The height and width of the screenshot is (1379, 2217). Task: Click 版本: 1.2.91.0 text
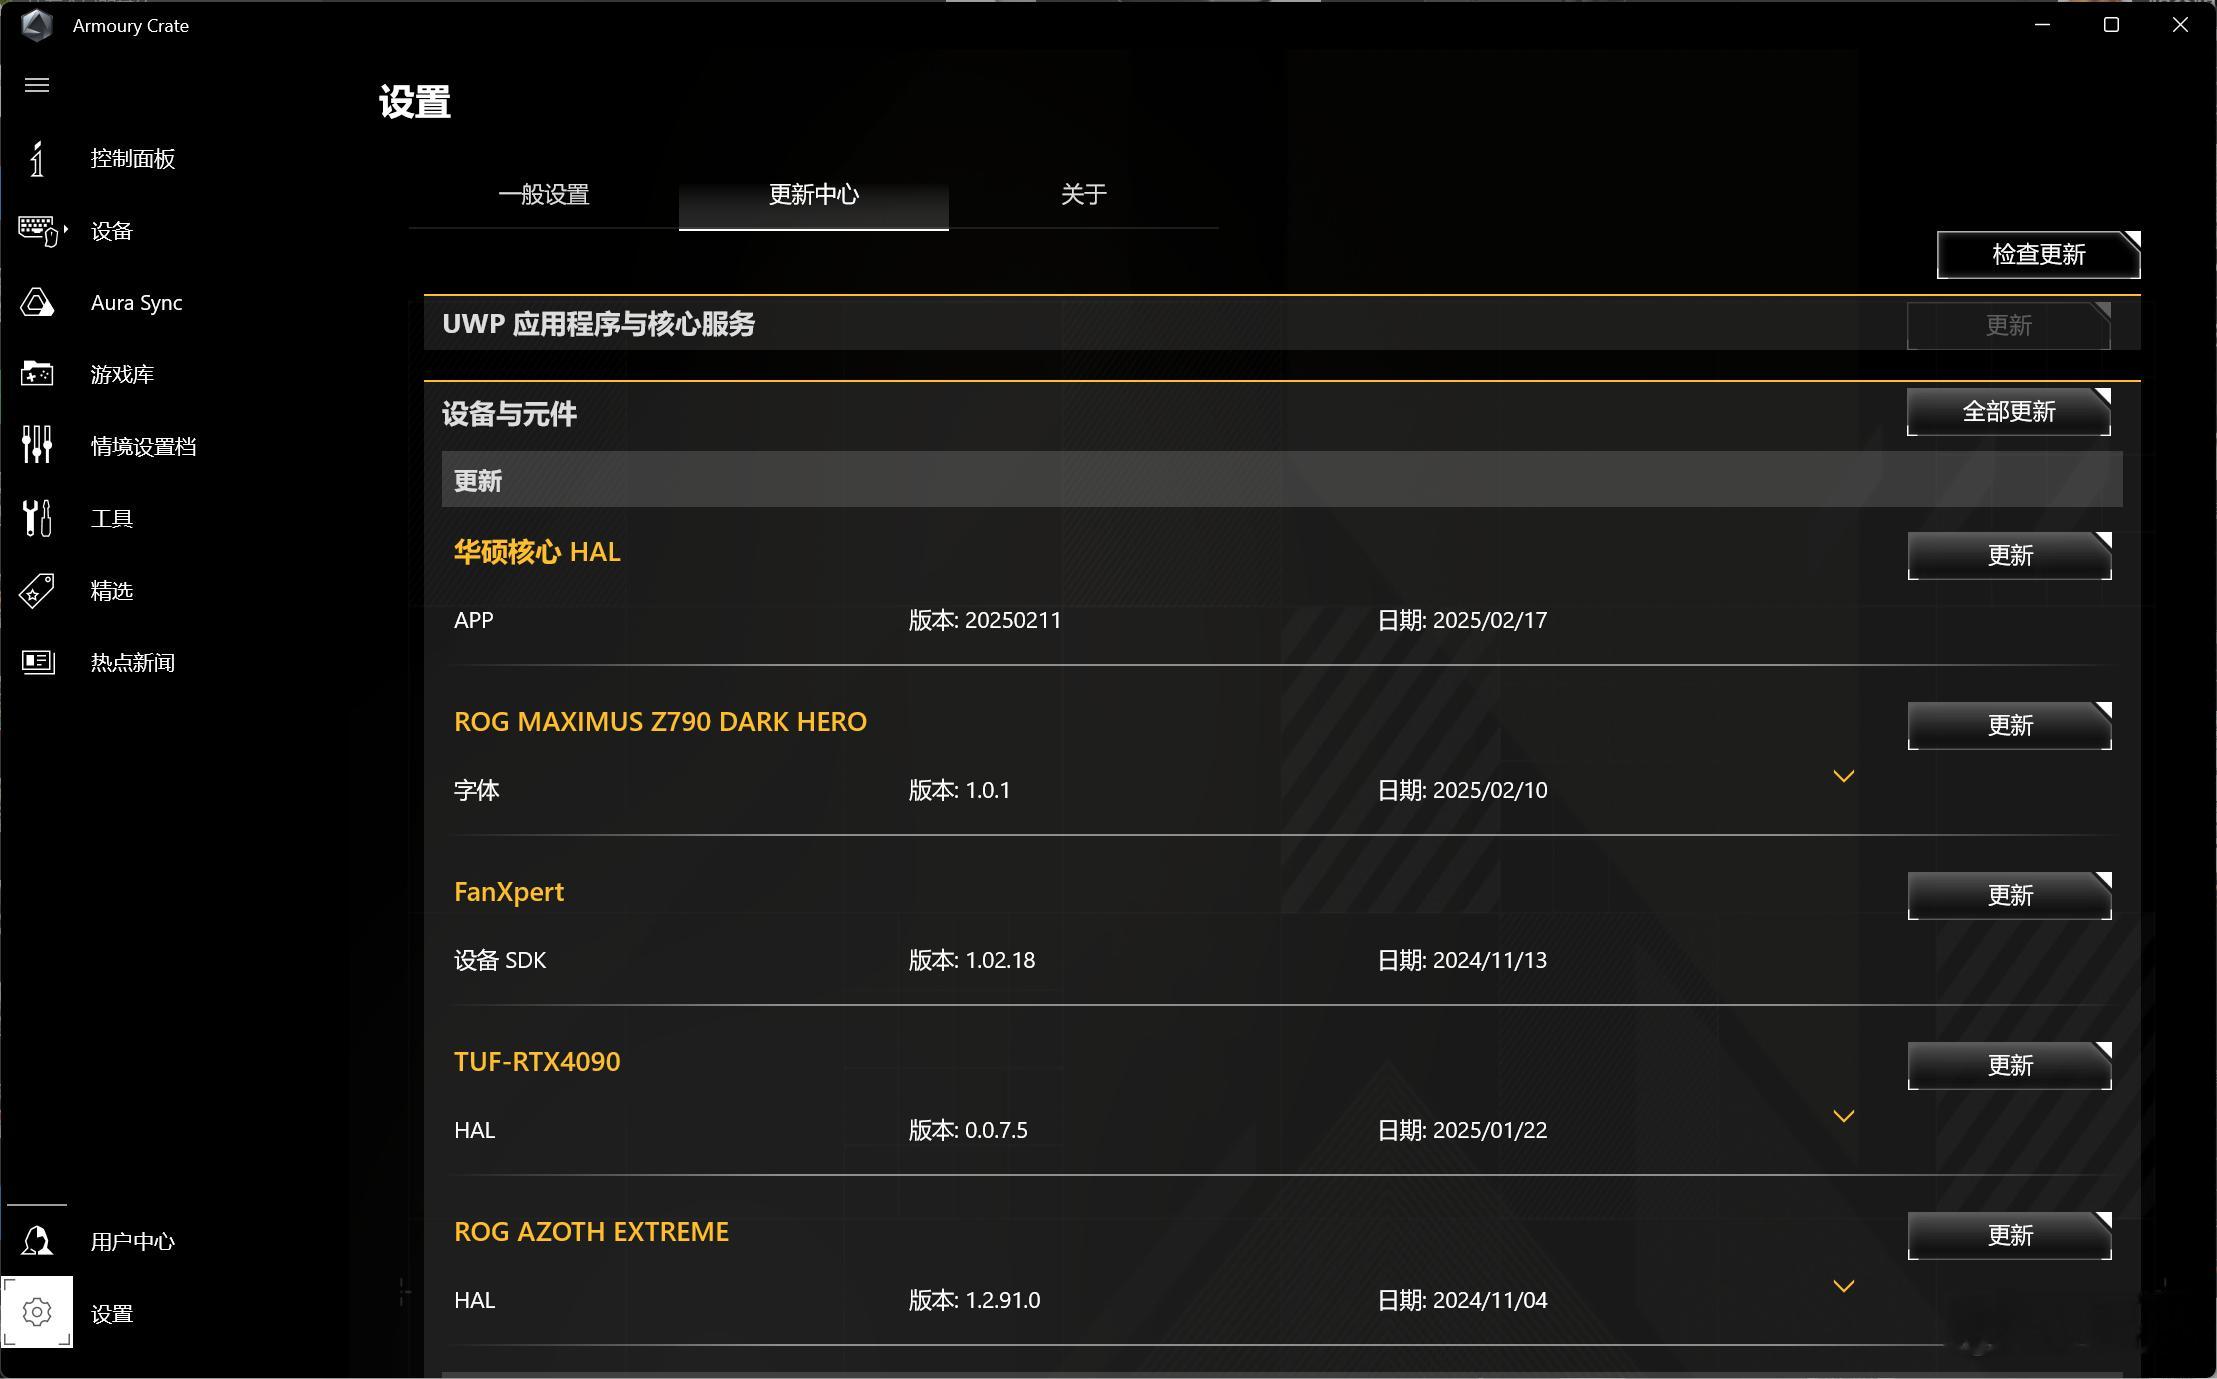(x=974, y=1300)
